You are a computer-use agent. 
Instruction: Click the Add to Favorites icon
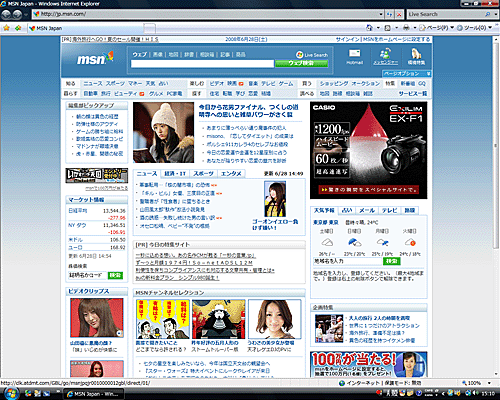pos(18,28)
